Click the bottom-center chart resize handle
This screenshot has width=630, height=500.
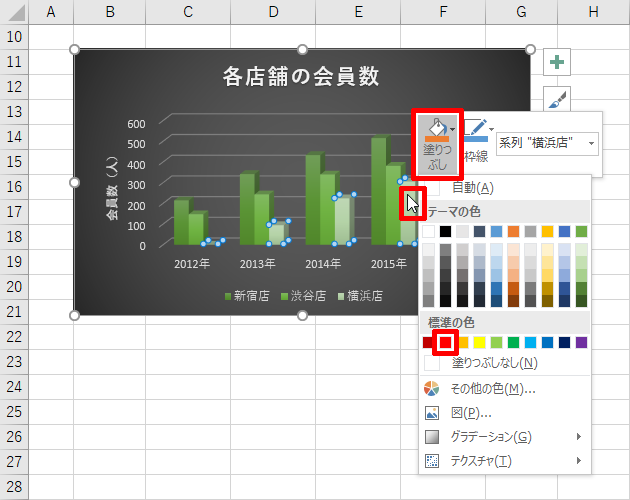click(303, 316)
